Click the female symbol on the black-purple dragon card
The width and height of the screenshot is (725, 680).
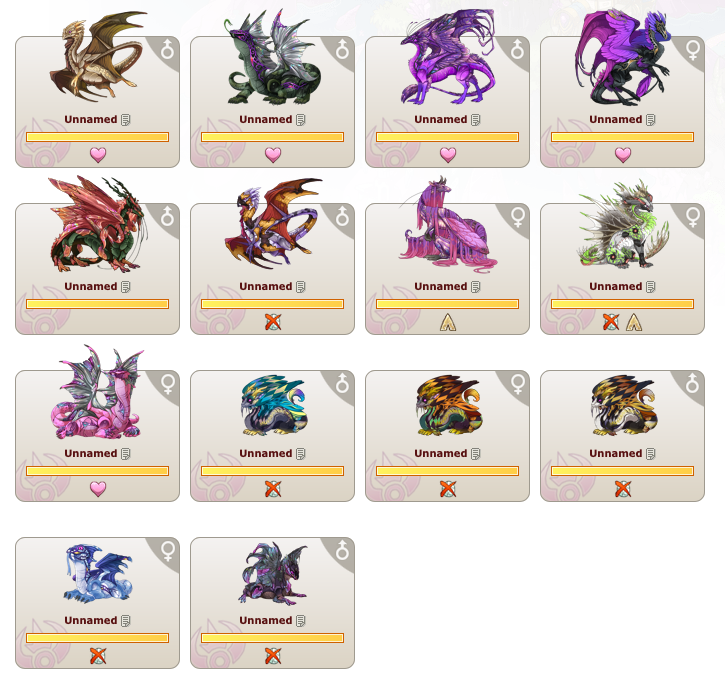[693, 50]
